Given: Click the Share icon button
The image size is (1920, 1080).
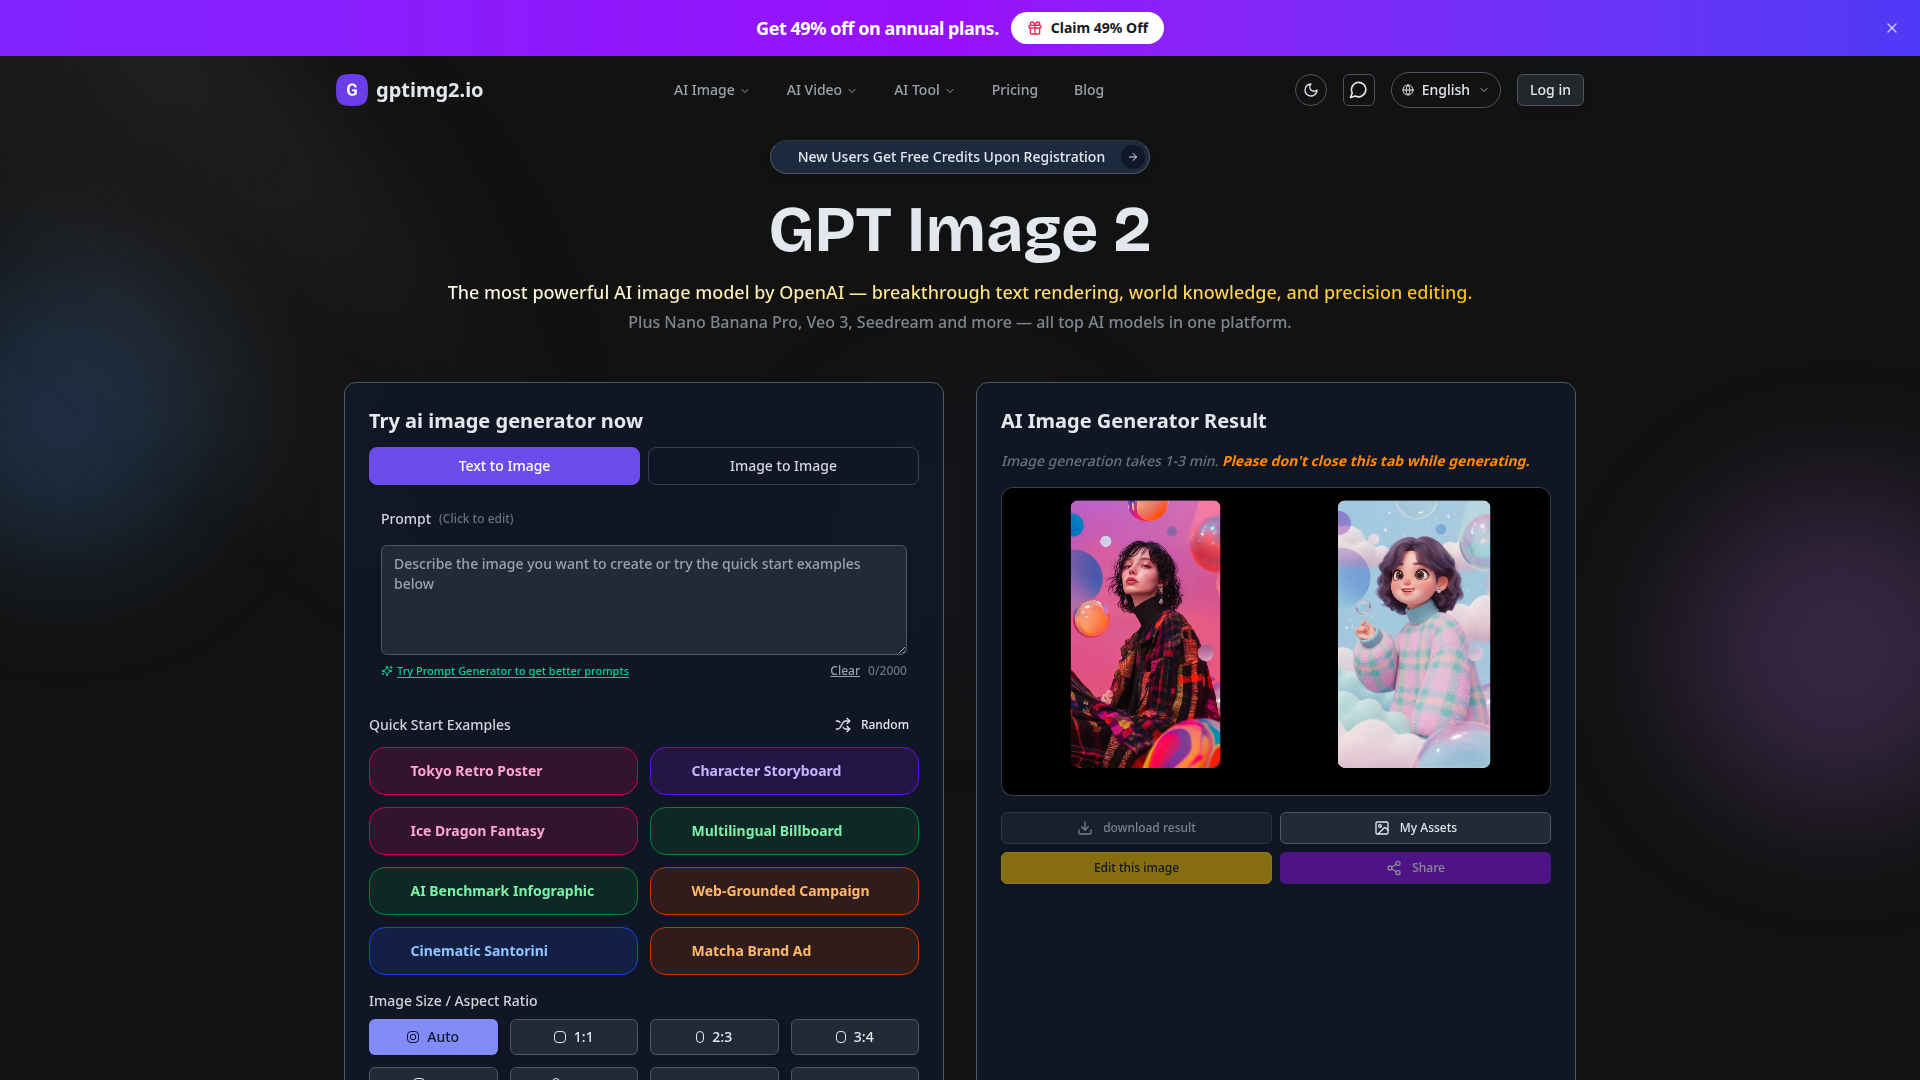Looking at the screenshot, I should pos(1394,868).
